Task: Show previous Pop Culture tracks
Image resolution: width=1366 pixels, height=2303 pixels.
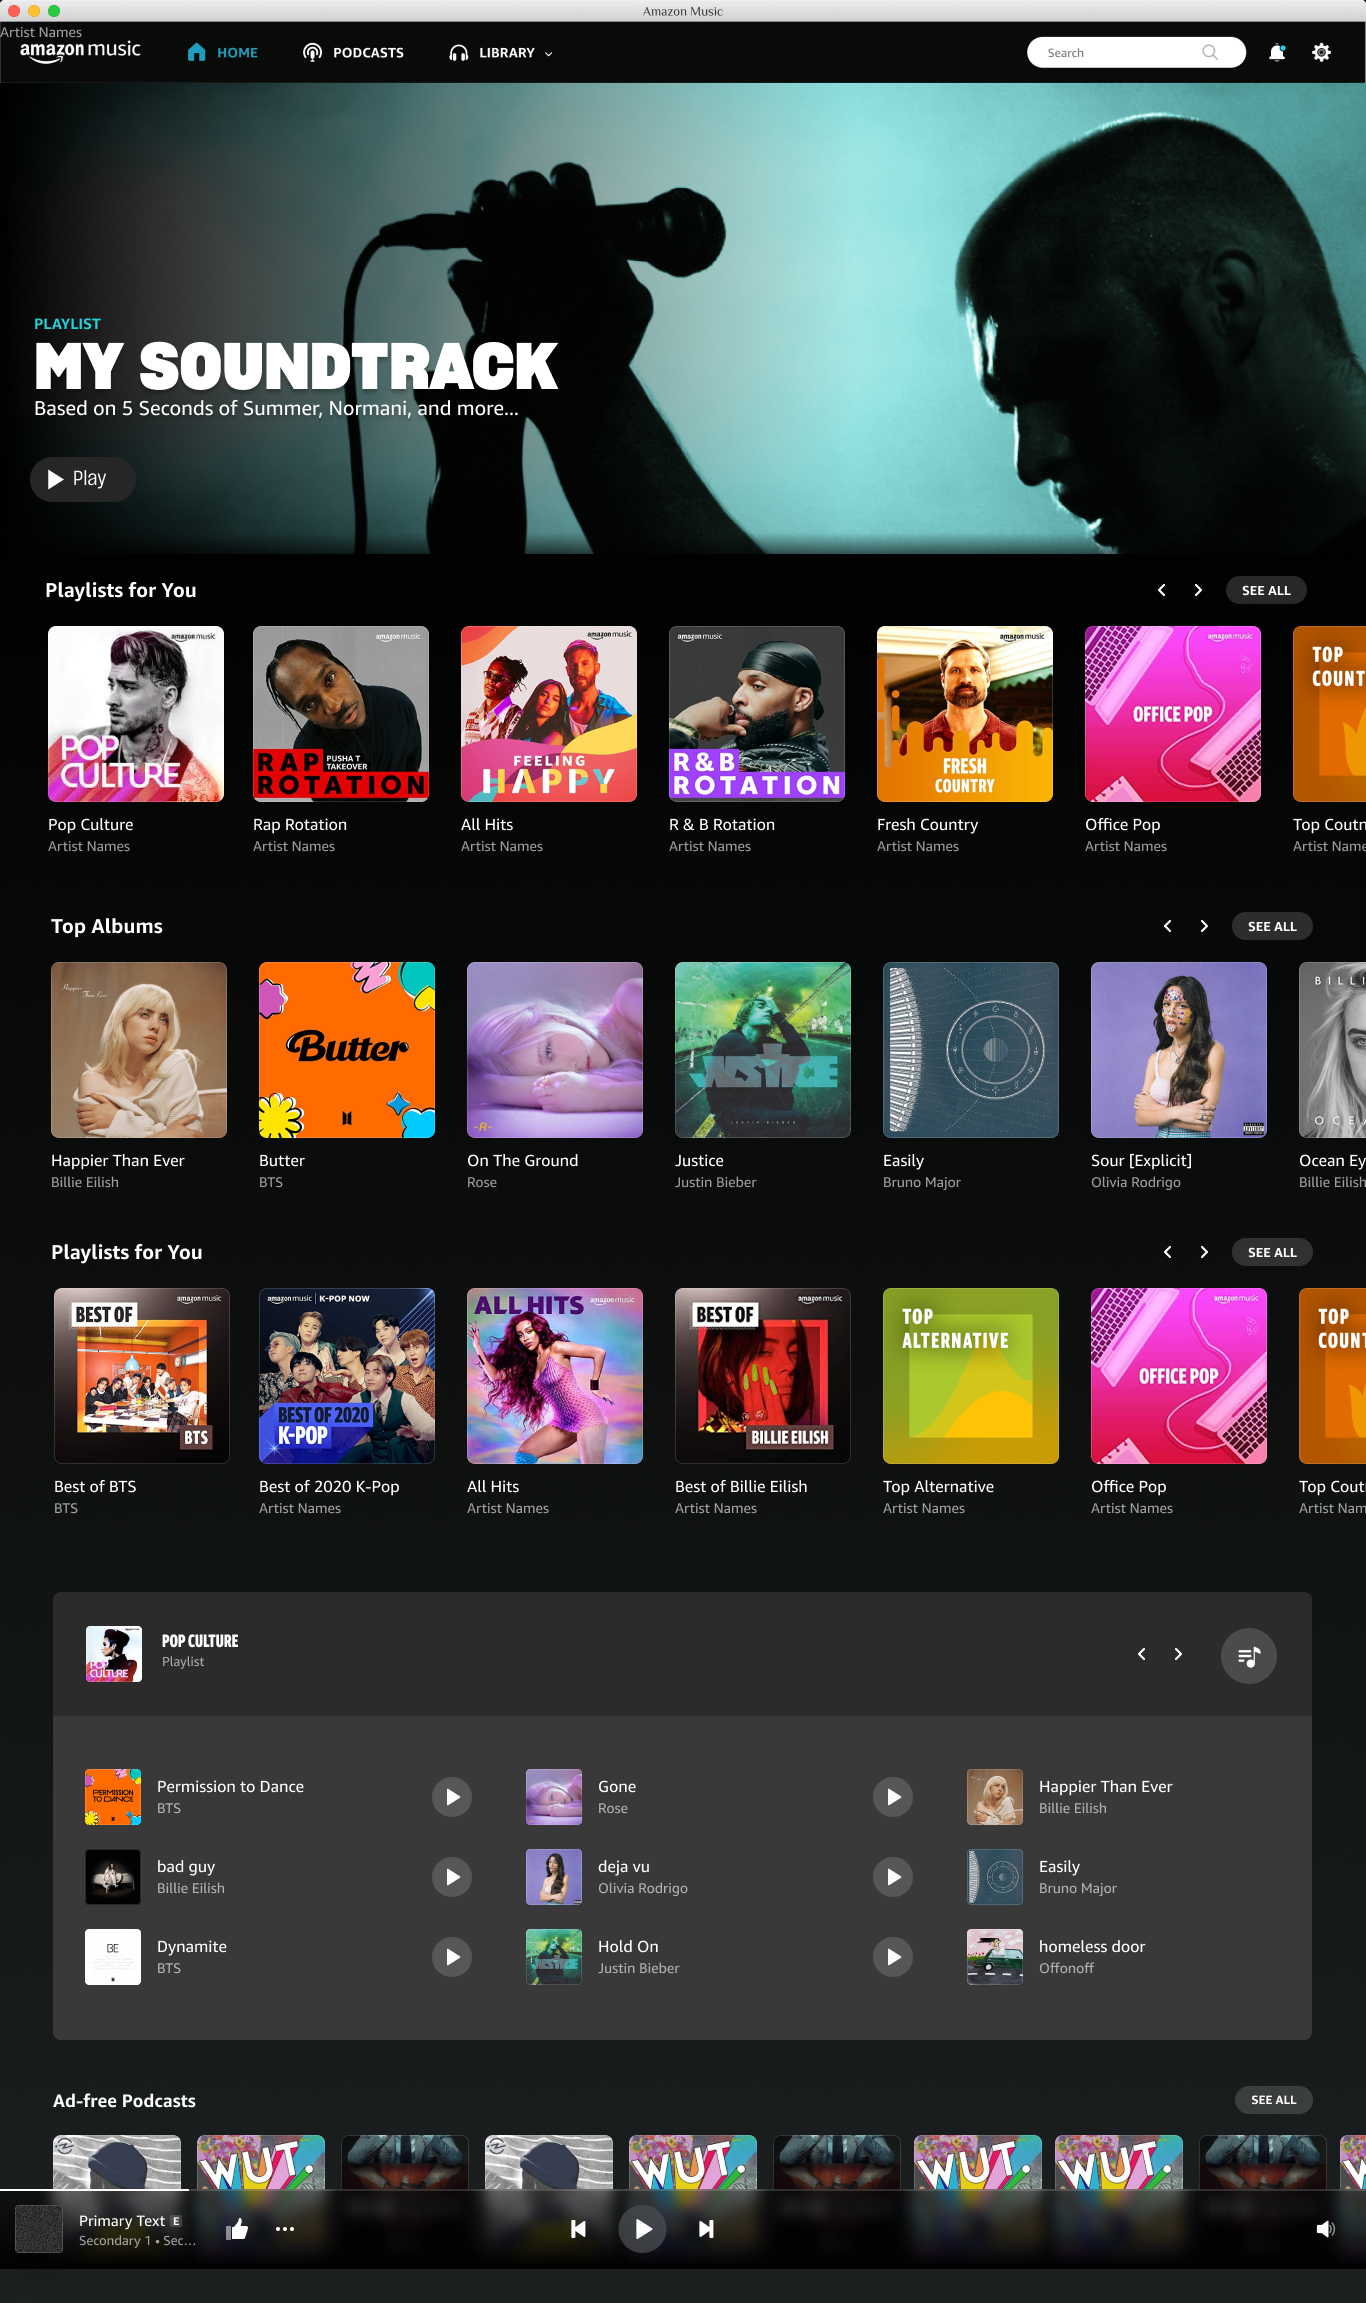Action: click(1142, 1654)
